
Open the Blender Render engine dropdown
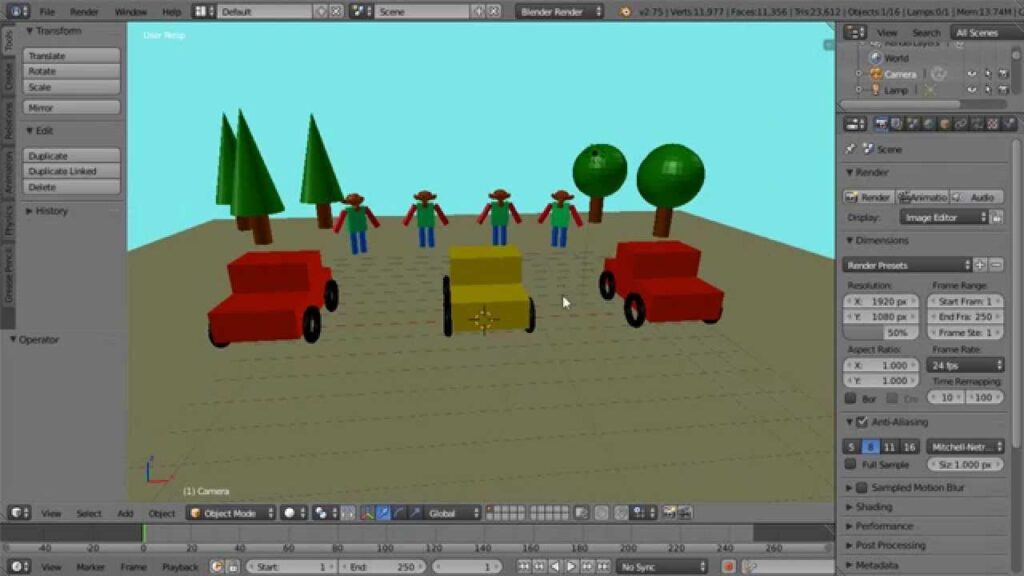pyautogui.click(x=559, y=12)
